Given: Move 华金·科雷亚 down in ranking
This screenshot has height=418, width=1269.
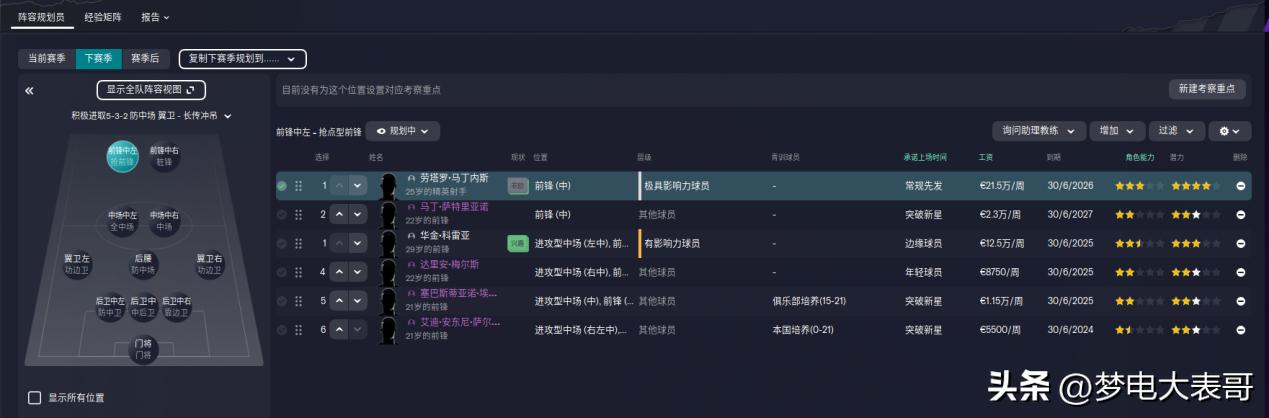Looking at the screenshot, I should click(x=357, y=243).
